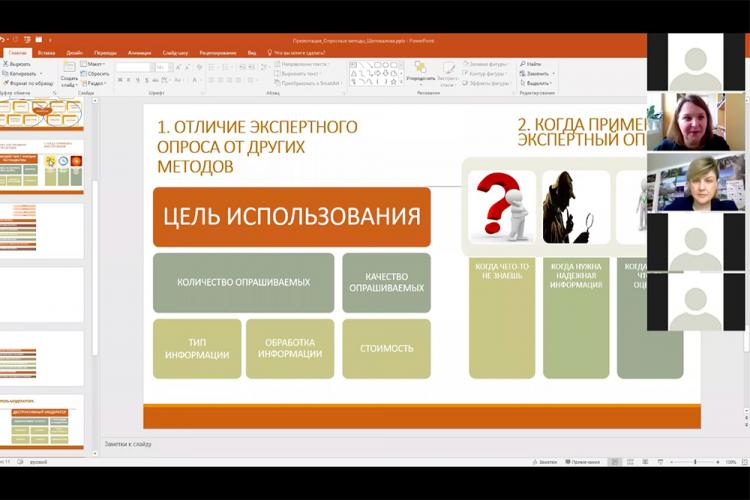Switch to Normal view icon in status bar
The width and height of the screenshot is (750, 500).
[615, 462]
